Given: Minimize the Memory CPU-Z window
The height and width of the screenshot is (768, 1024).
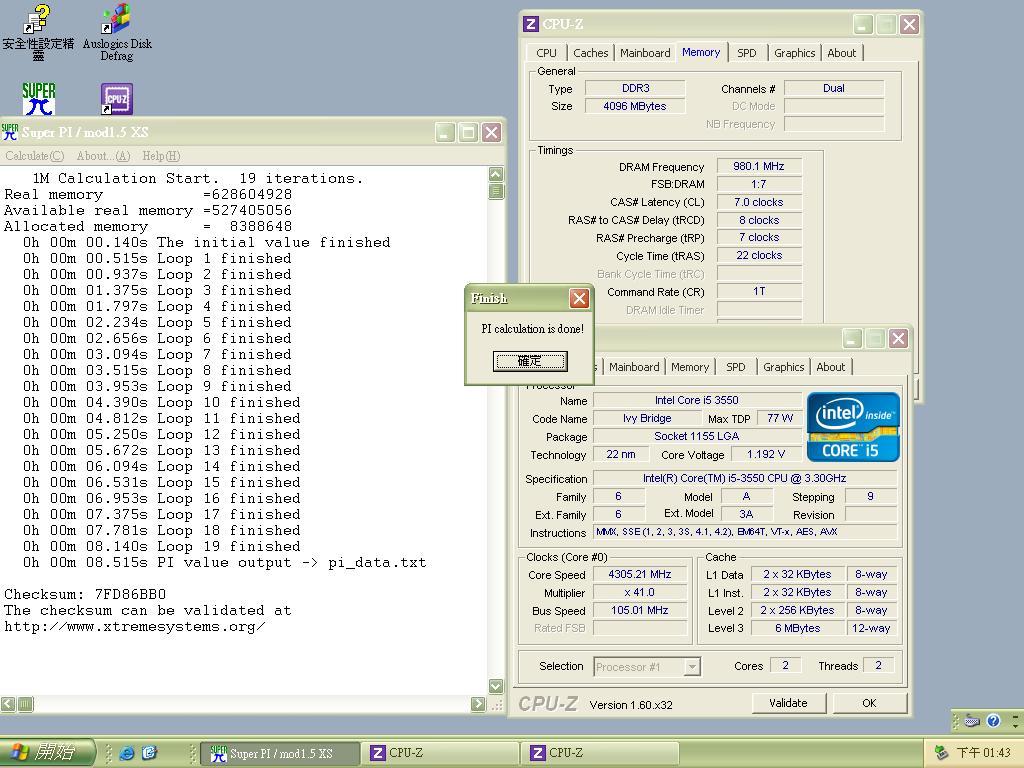Looking at the screenshot, I should pos(863,25).
